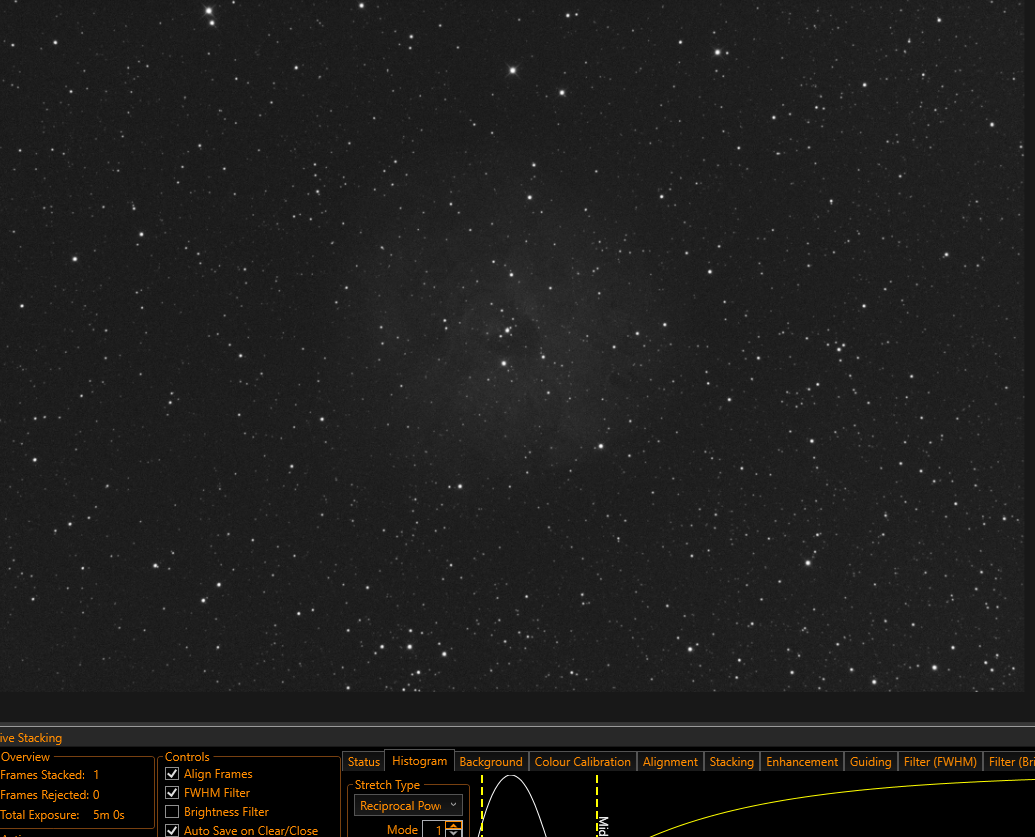Select the Histogram tab
This screenshot has width=1035, height=837.
419,761
